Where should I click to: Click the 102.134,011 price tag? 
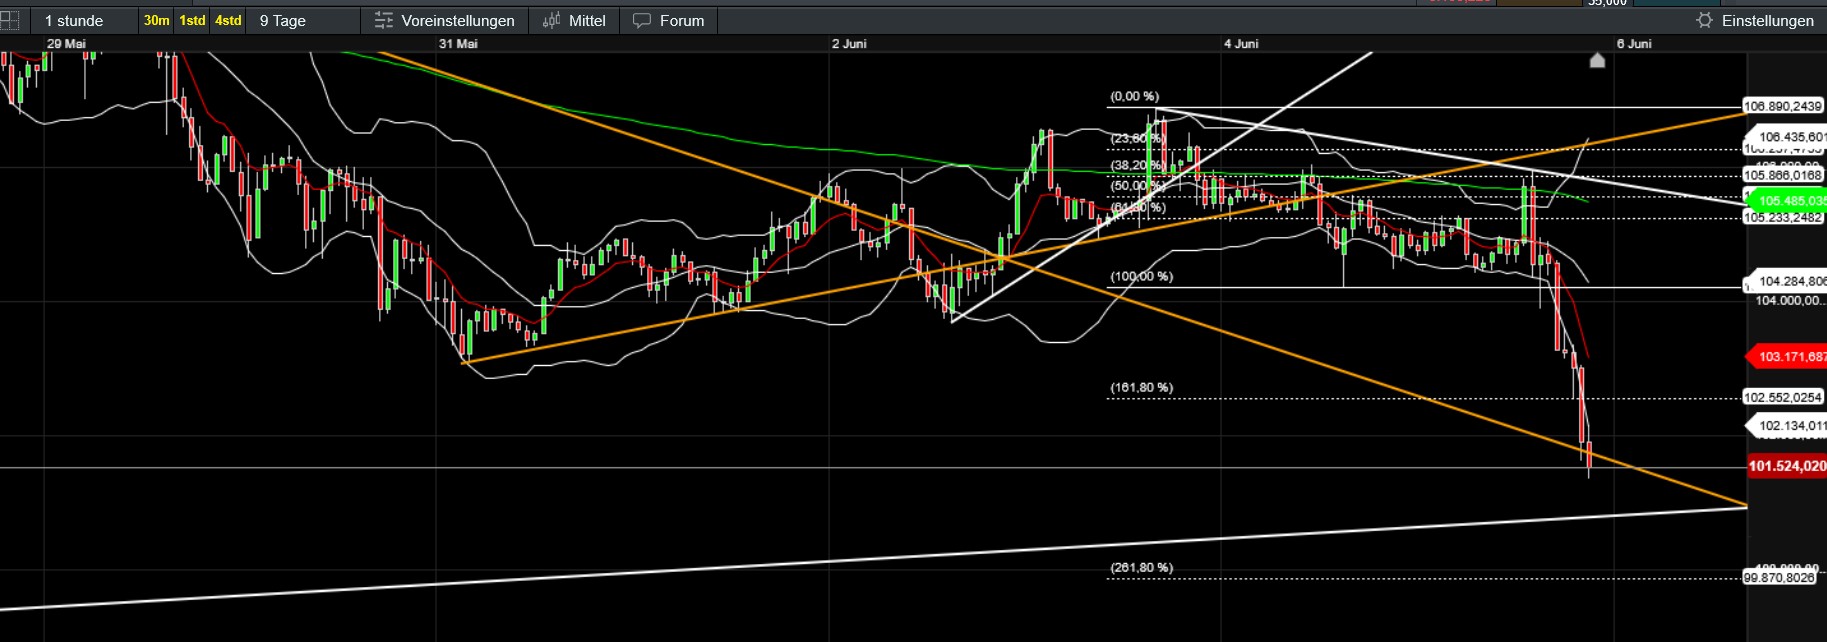click(x=1787, y=426)
